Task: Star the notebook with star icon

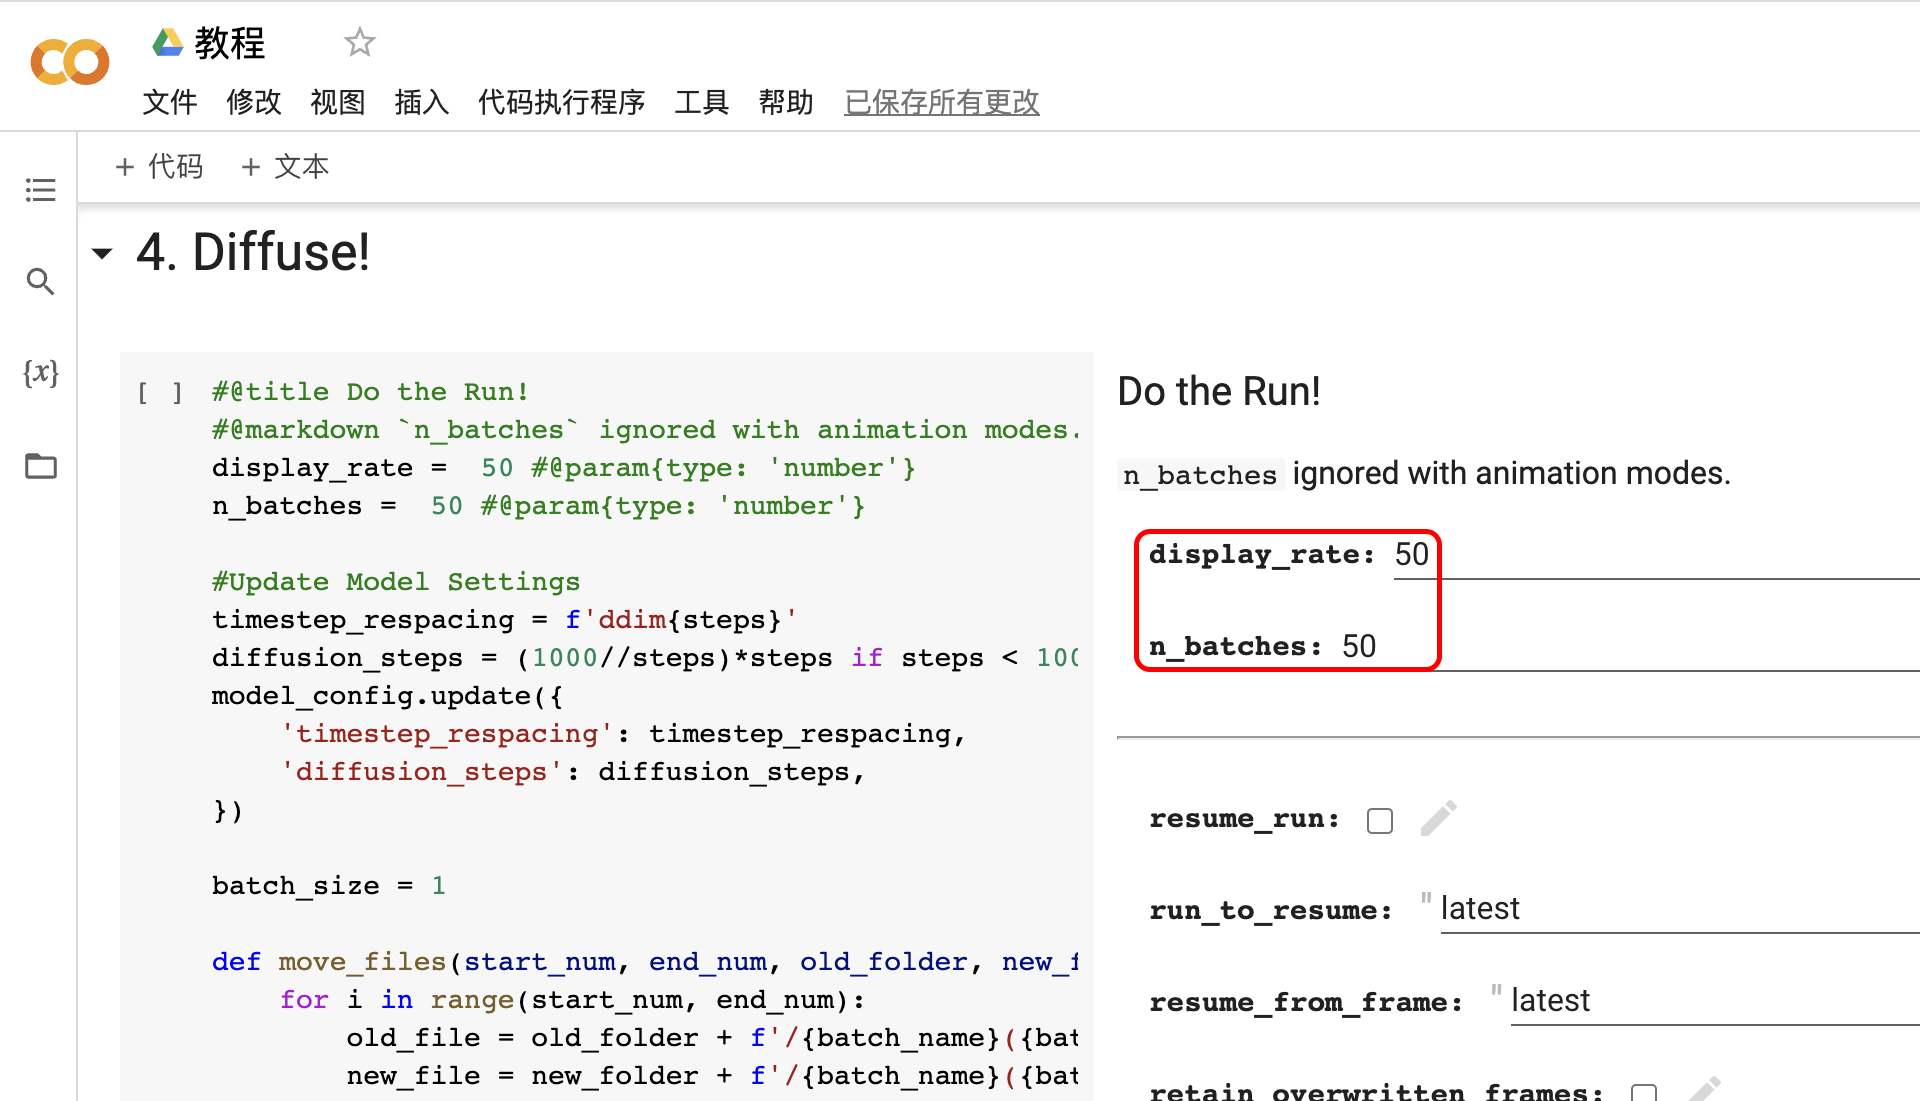Action: [x=359, y=42]
